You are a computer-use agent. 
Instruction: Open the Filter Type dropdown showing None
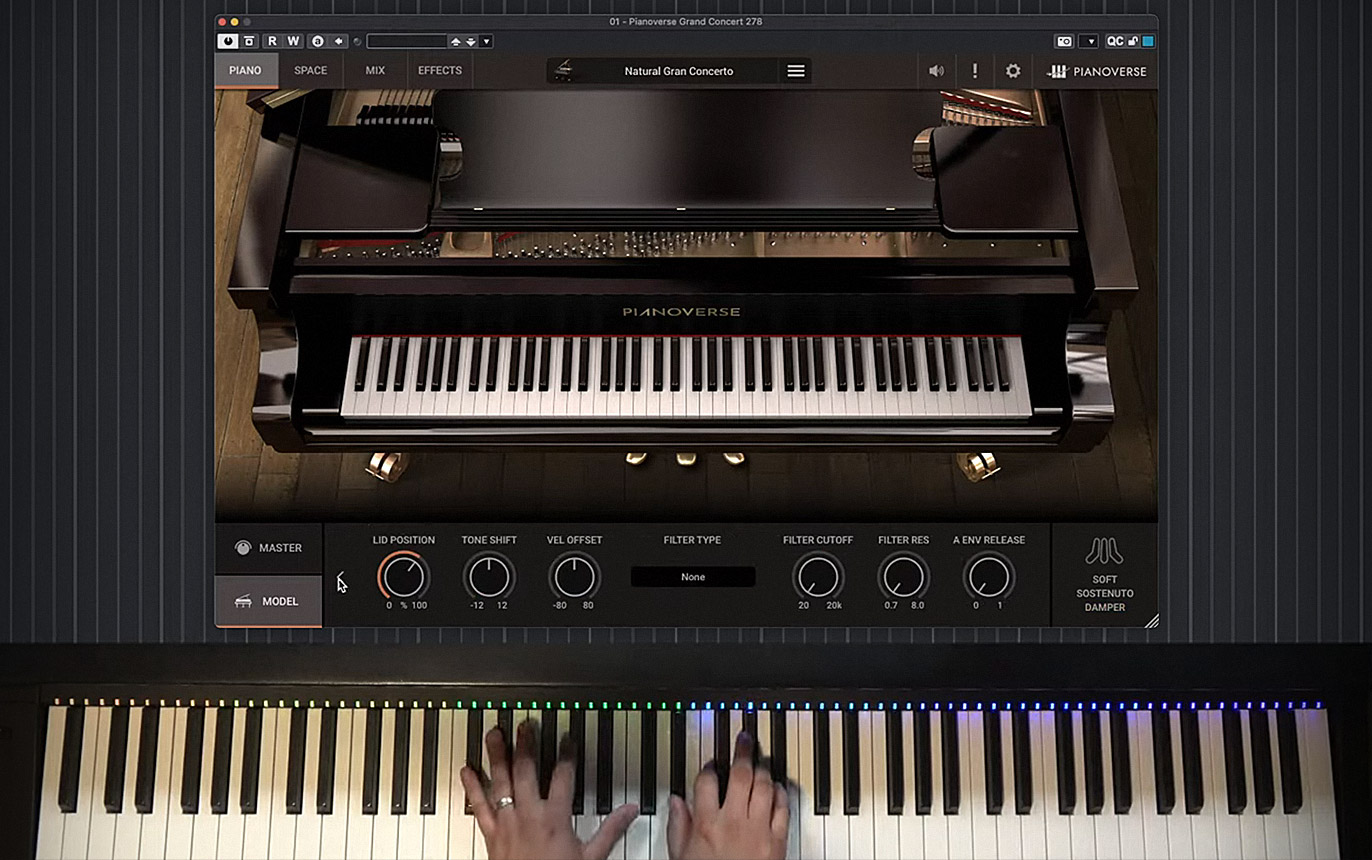click(693, 577)
